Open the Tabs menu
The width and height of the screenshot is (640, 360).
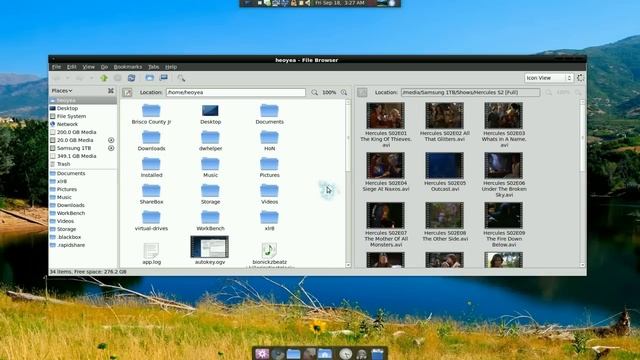[x=153, y=67]
